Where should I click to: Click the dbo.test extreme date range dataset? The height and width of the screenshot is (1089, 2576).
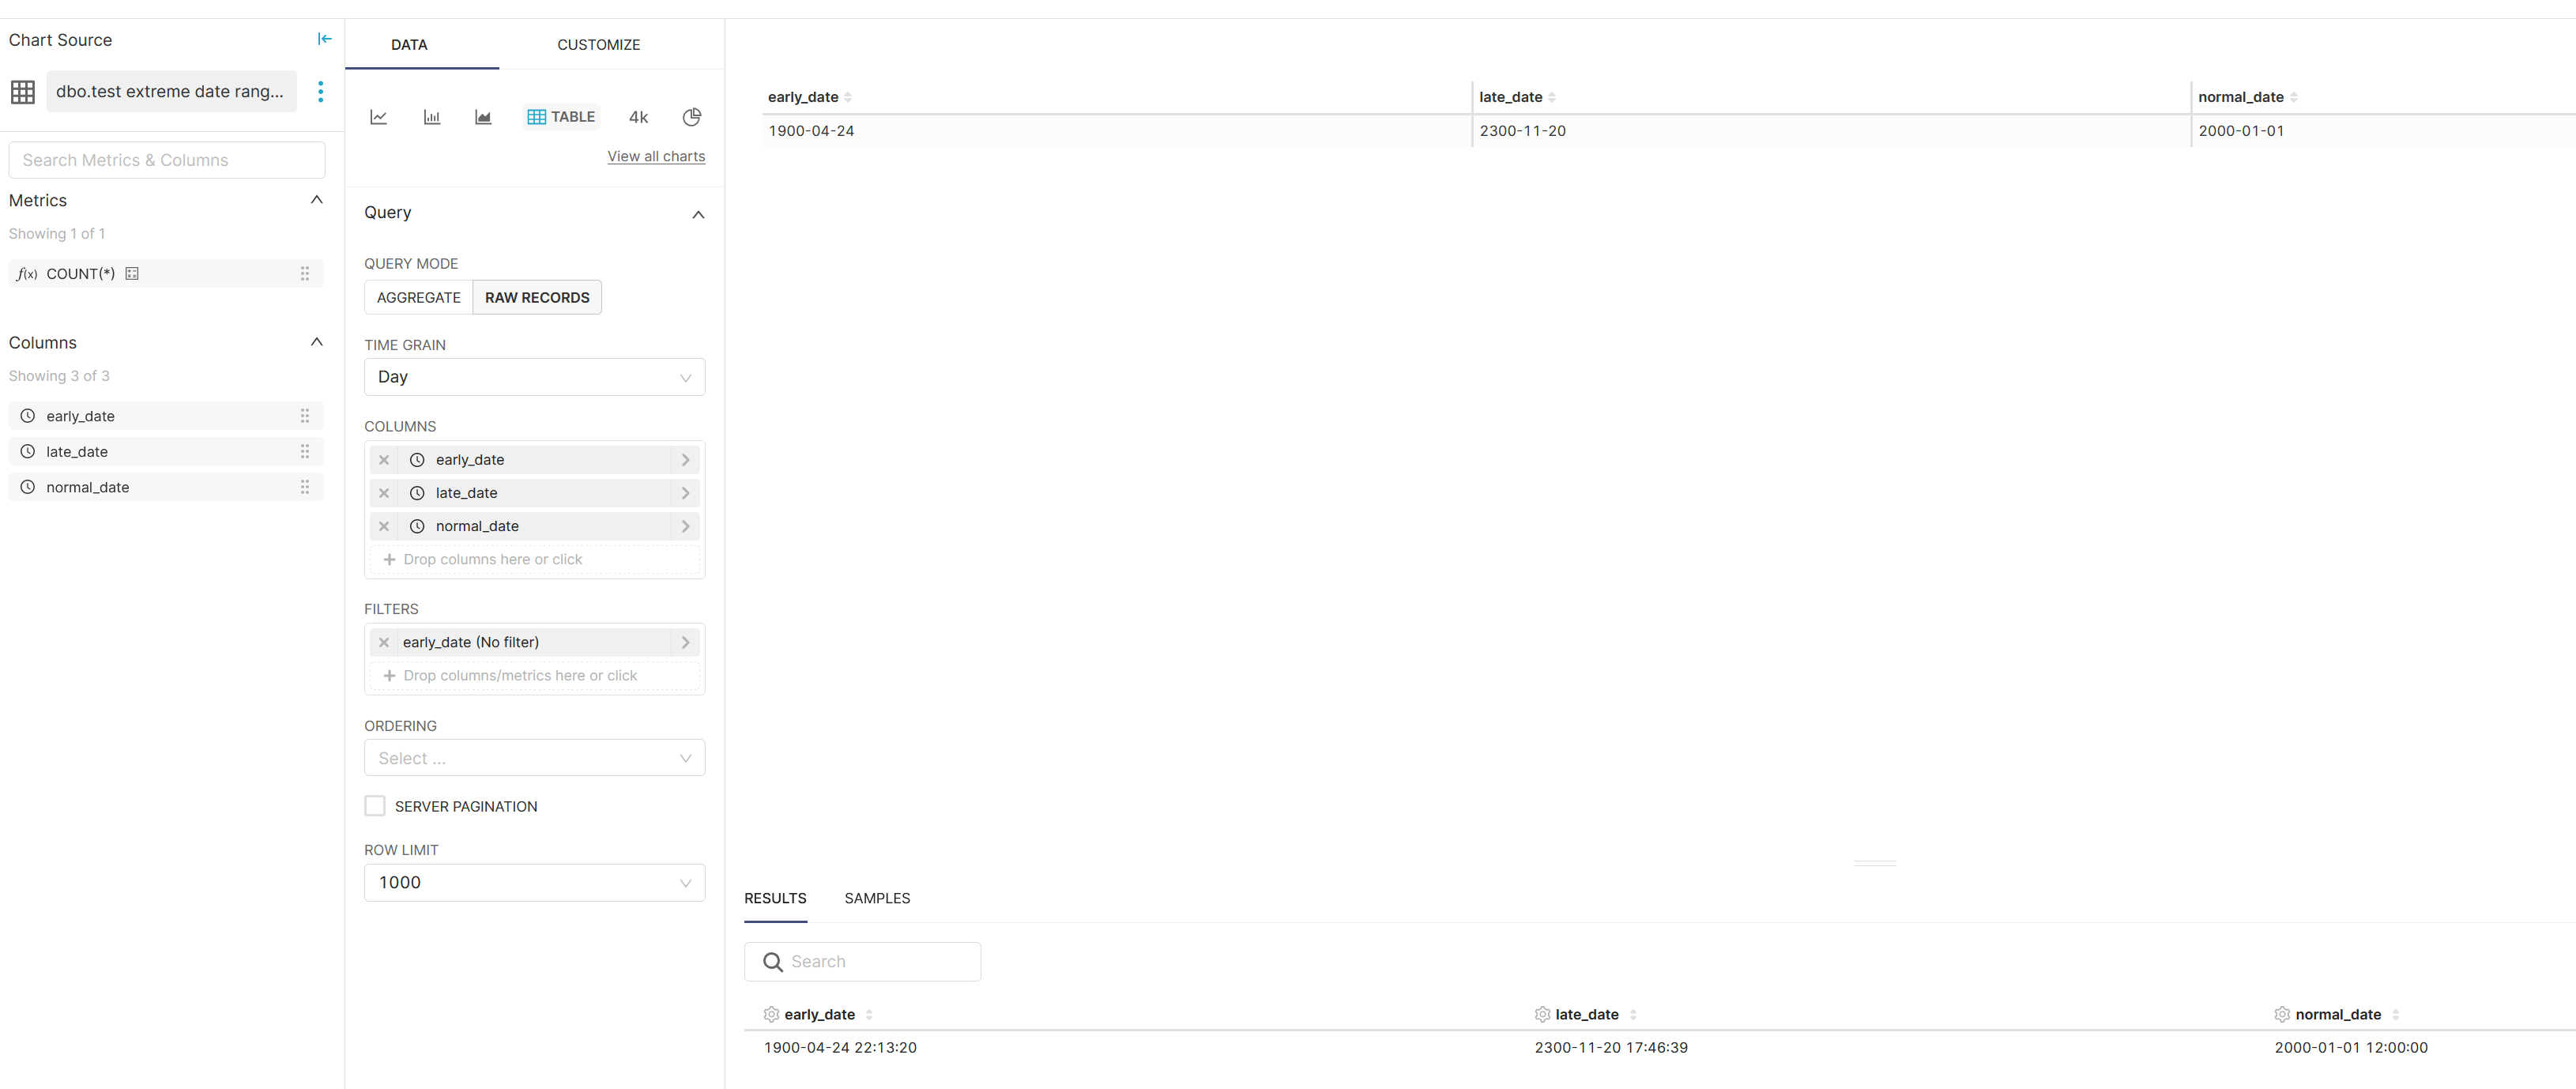tap(170, 91)
